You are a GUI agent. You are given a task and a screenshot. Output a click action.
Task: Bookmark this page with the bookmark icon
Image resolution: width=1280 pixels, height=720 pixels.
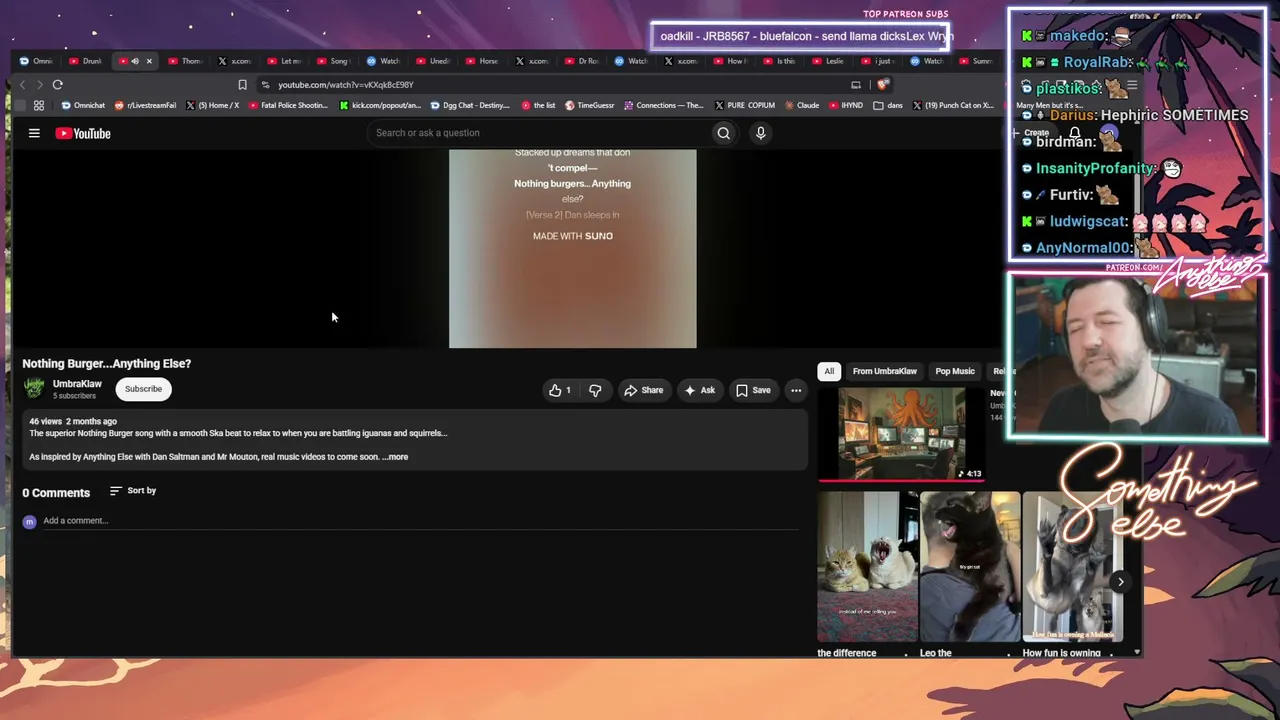(x=242, y=85)
